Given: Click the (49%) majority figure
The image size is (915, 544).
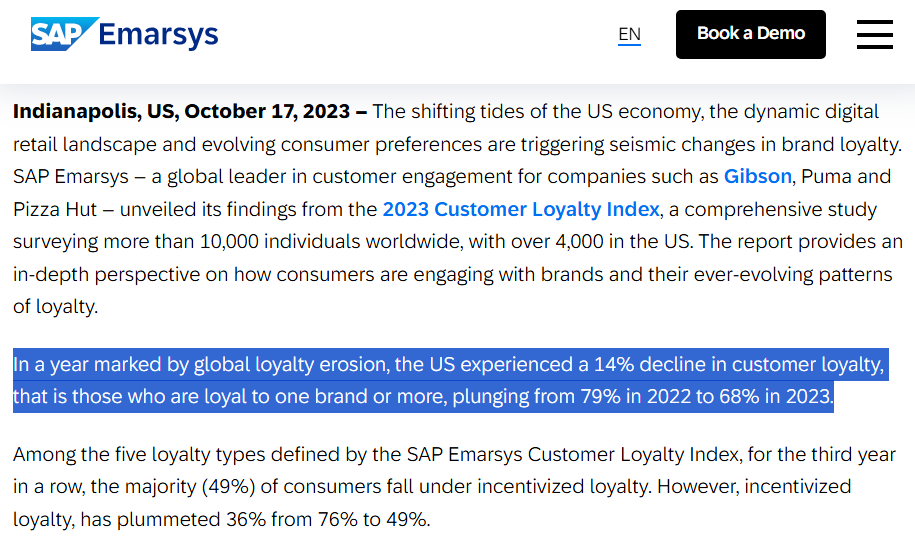Looking at the screenshot, I should click(x=228, y=487).
